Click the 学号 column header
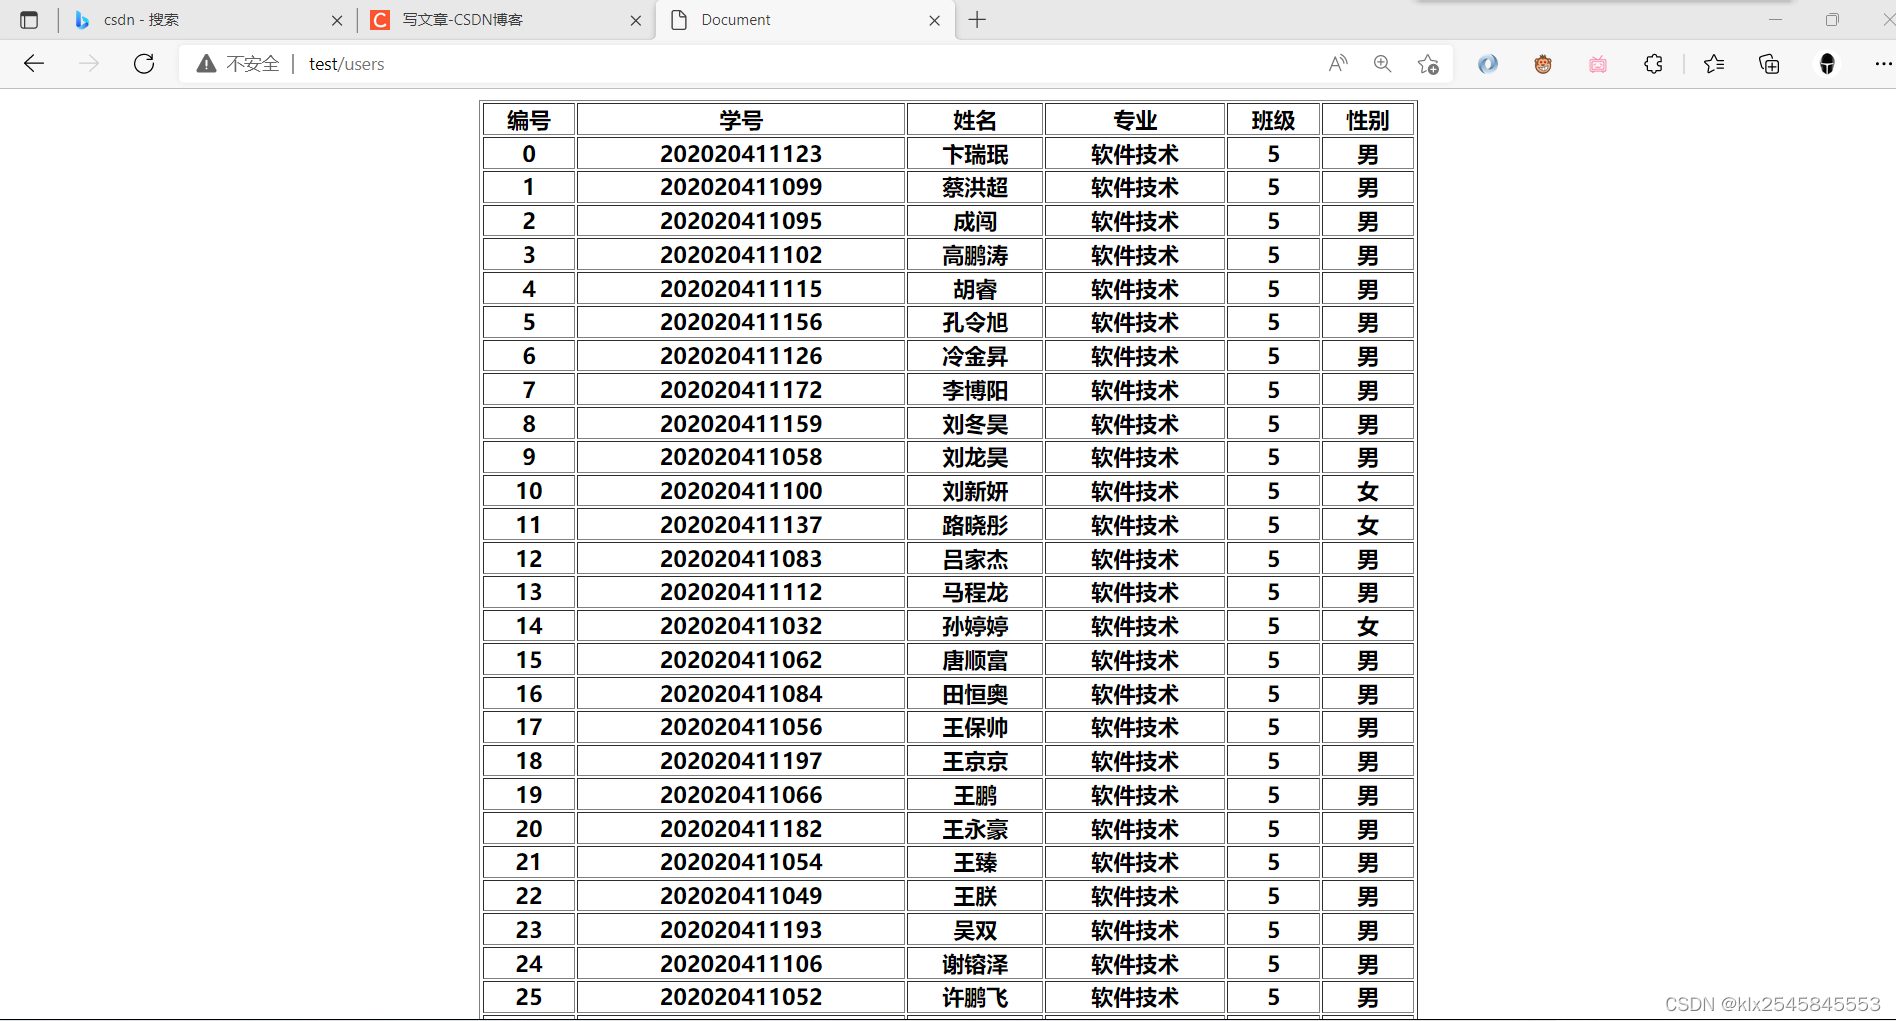This screenshot has width=1896, height=1021. click(741, 120)
